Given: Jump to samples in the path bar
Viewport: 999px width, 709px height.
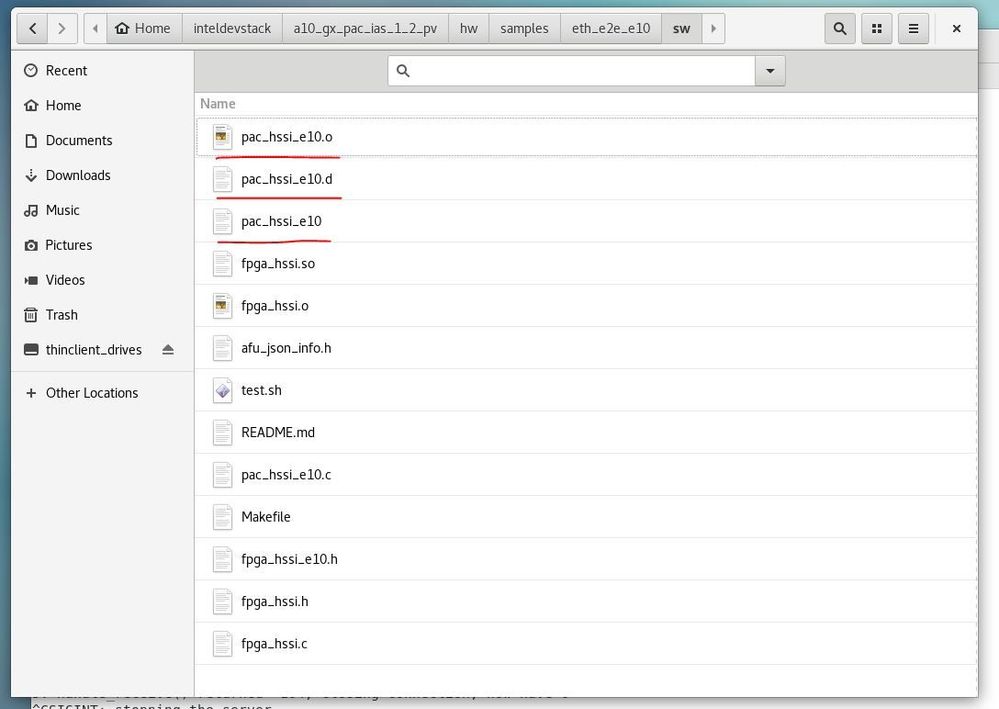Looking at the screenshot, I should click(x=524, y=29).
